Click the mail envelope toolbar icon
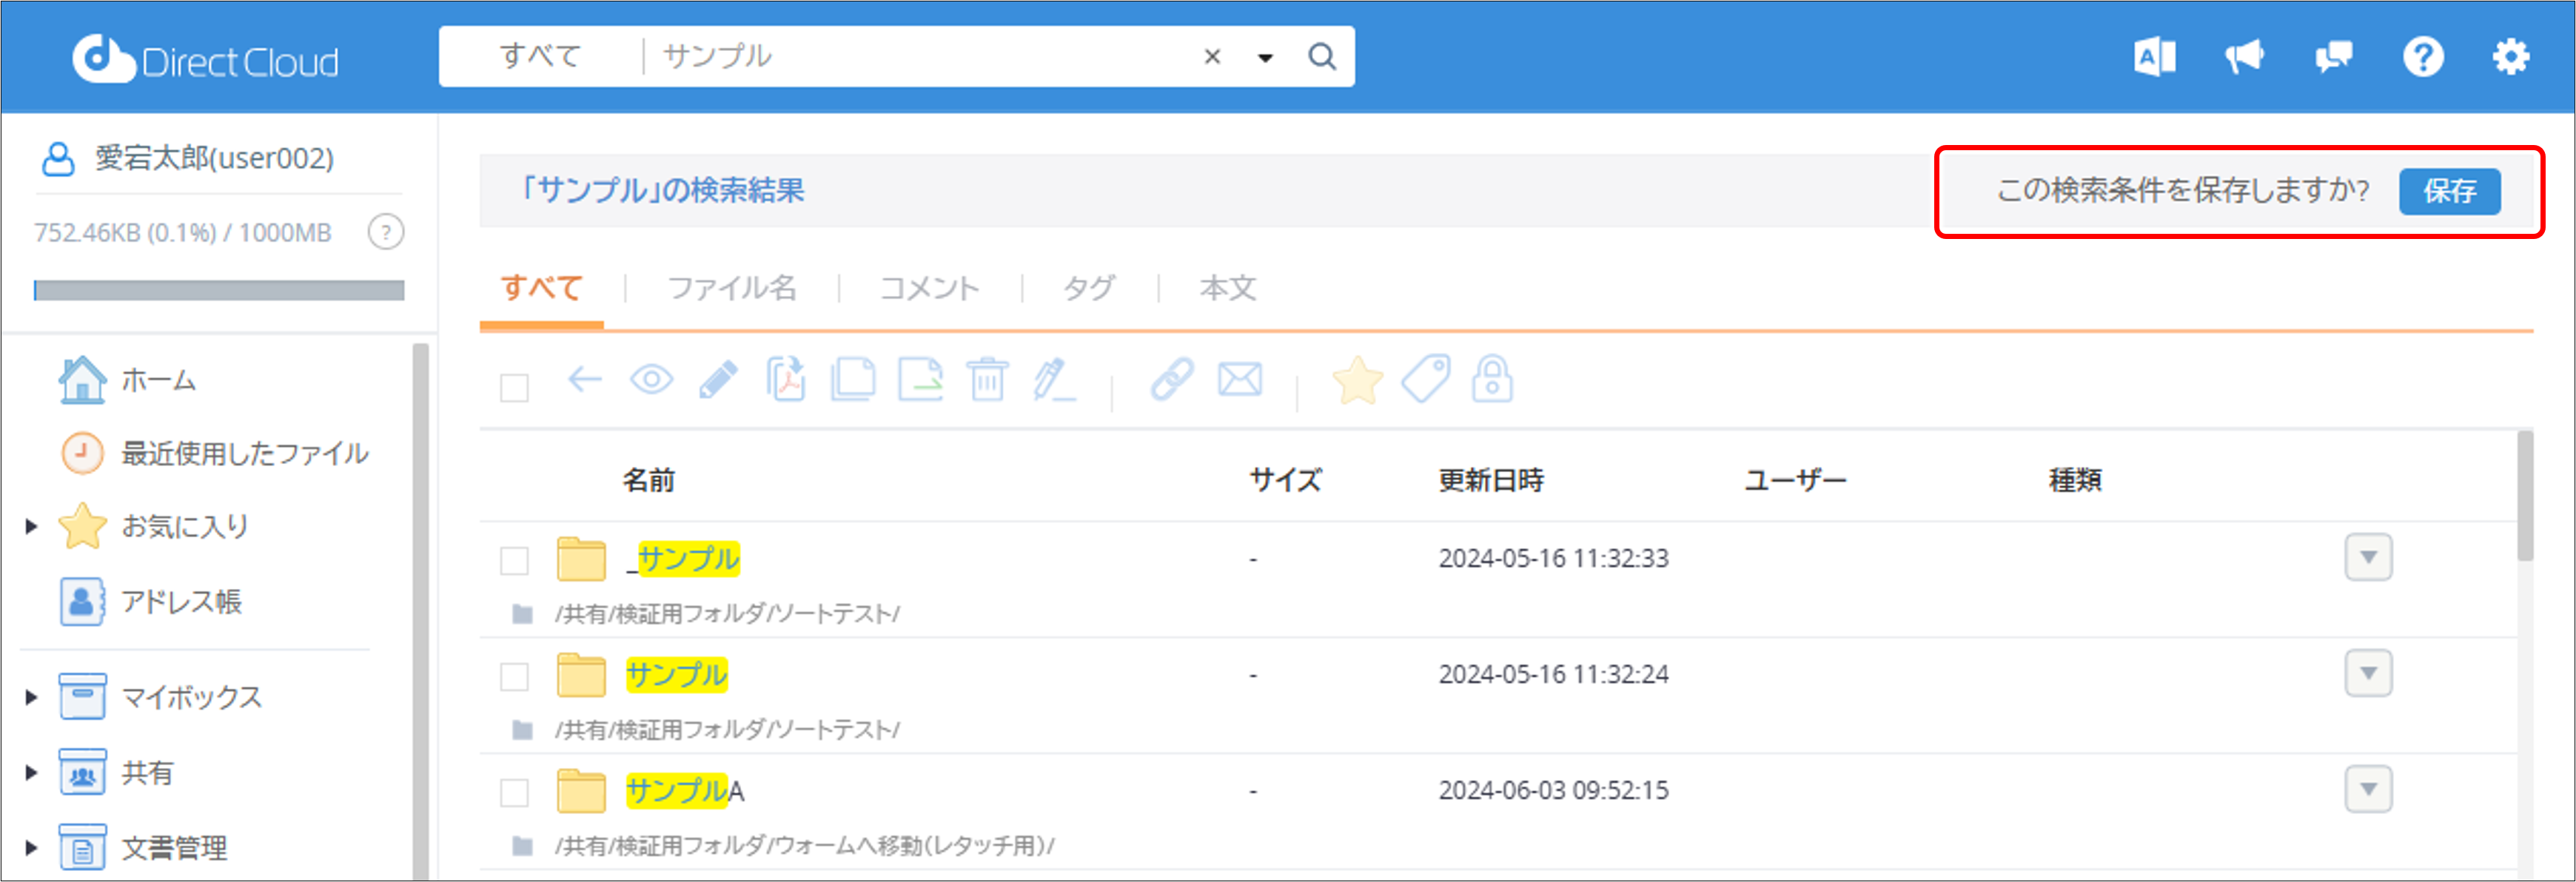 pos(1240,380)
